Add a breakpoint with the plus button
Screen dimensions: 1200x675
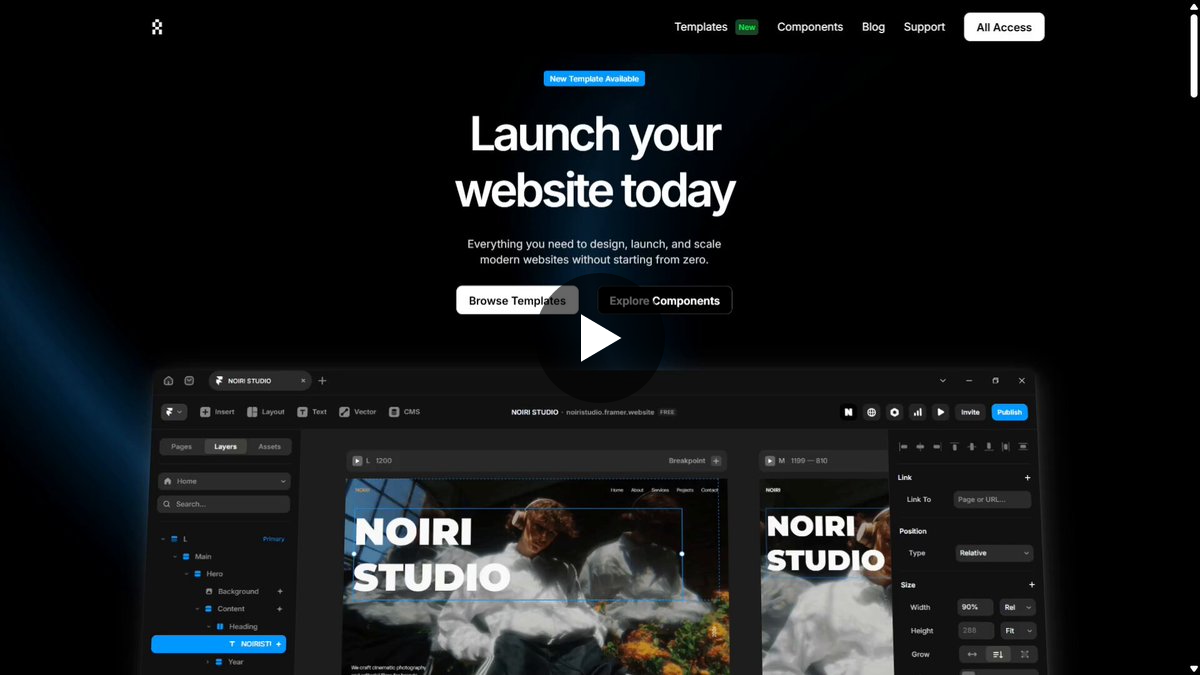pyautogui.click(x=716, y=461)
